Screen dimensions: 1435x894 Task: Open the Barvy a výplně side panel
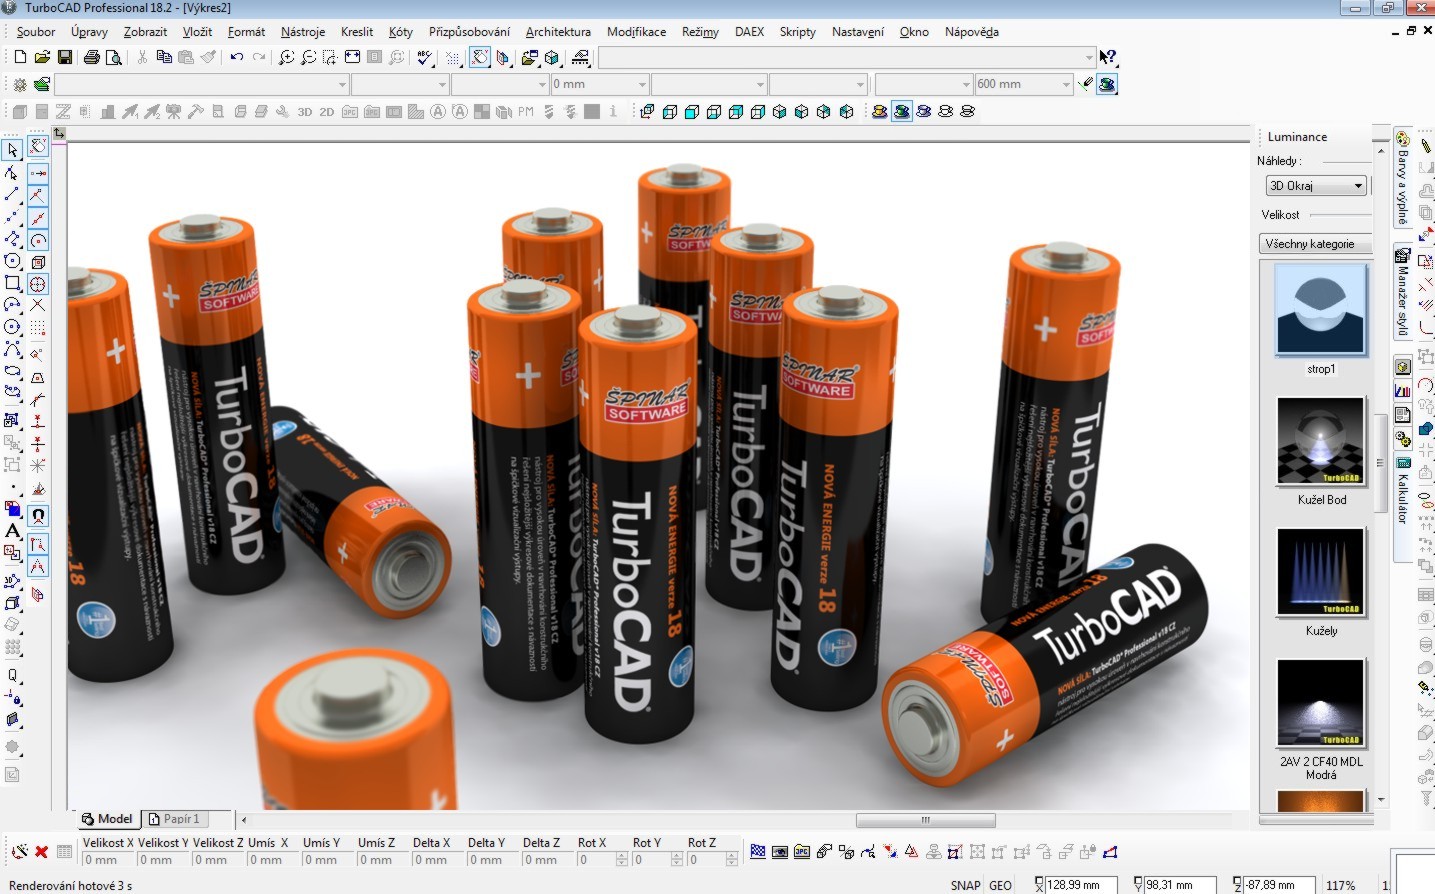click(1403, 177)
